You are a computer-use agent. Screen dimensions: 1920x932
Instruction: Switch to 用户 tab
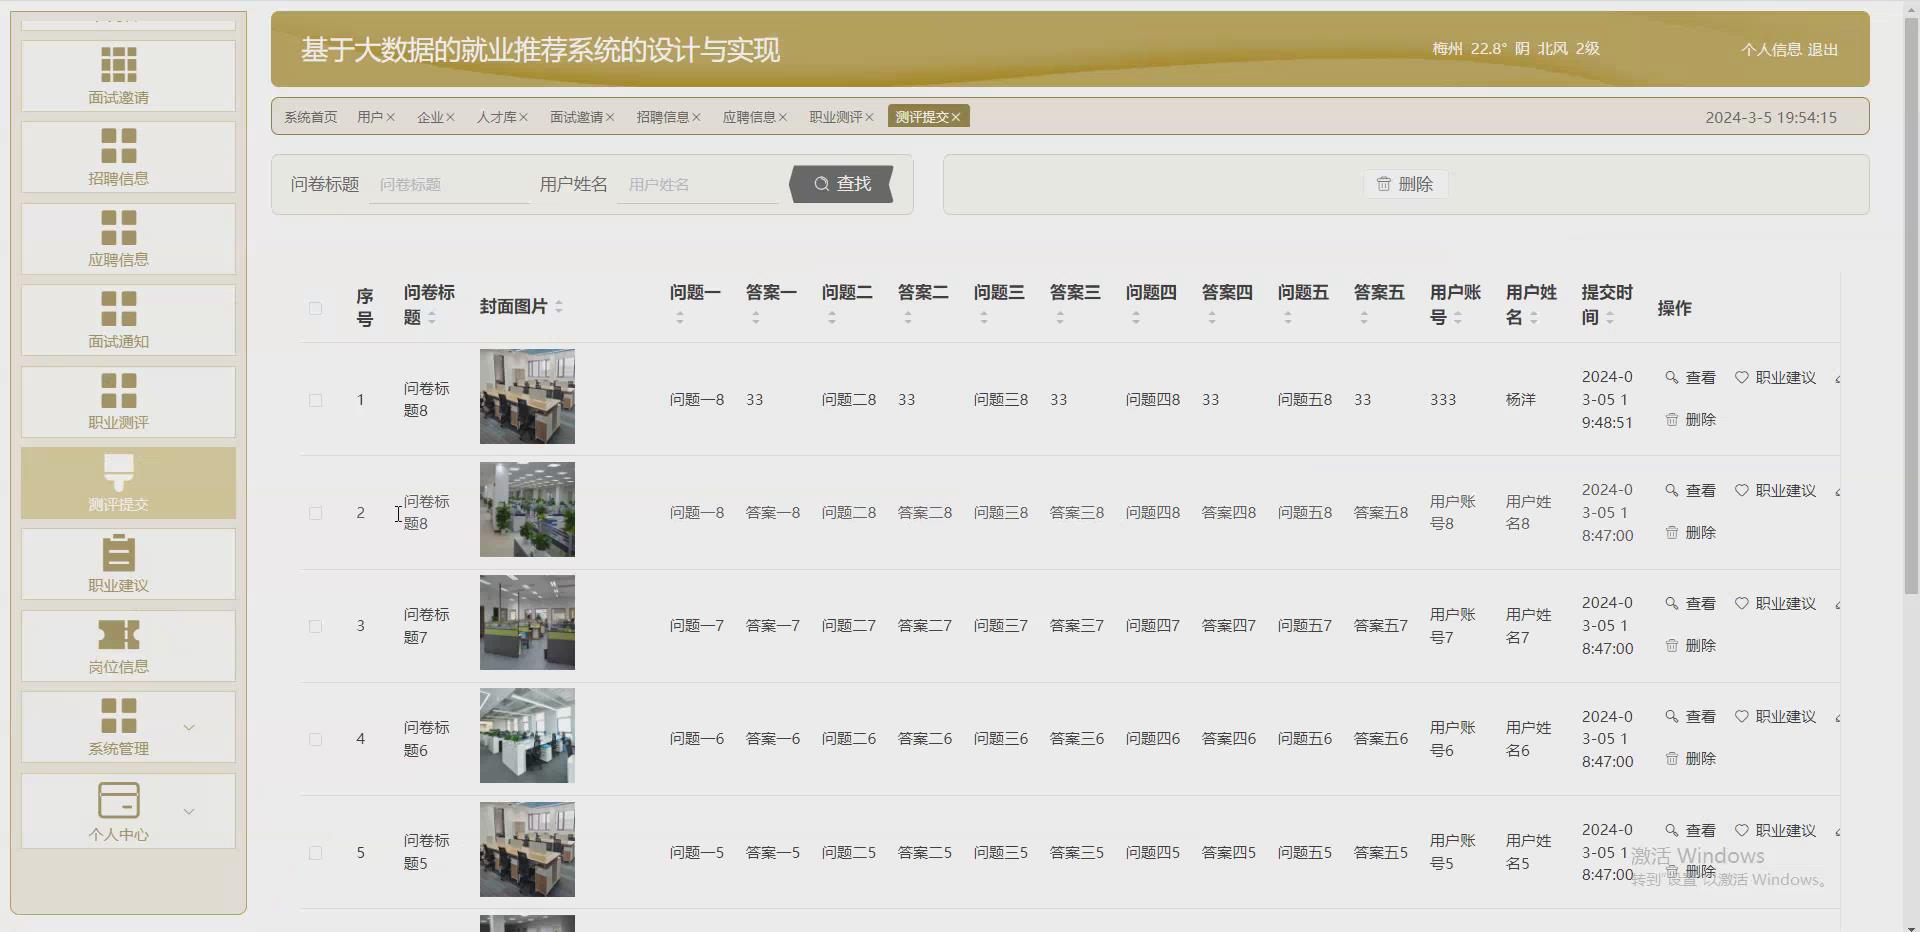click(x=370, y=117)
